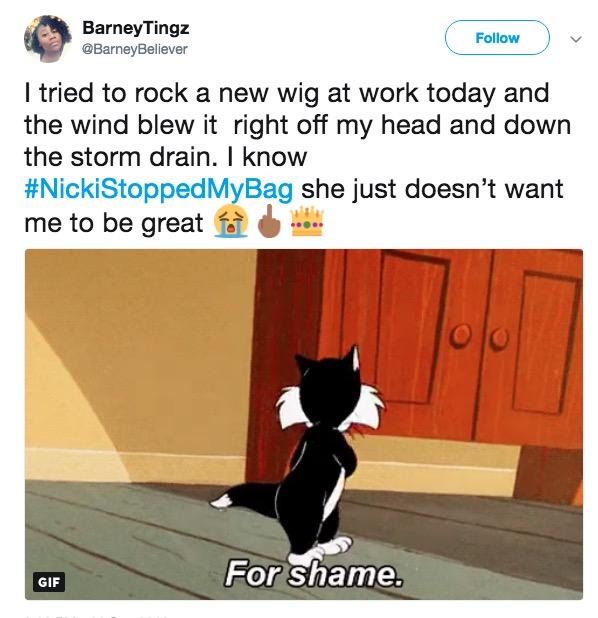Expand the tweet options chevron menu

tap(576, 39)
